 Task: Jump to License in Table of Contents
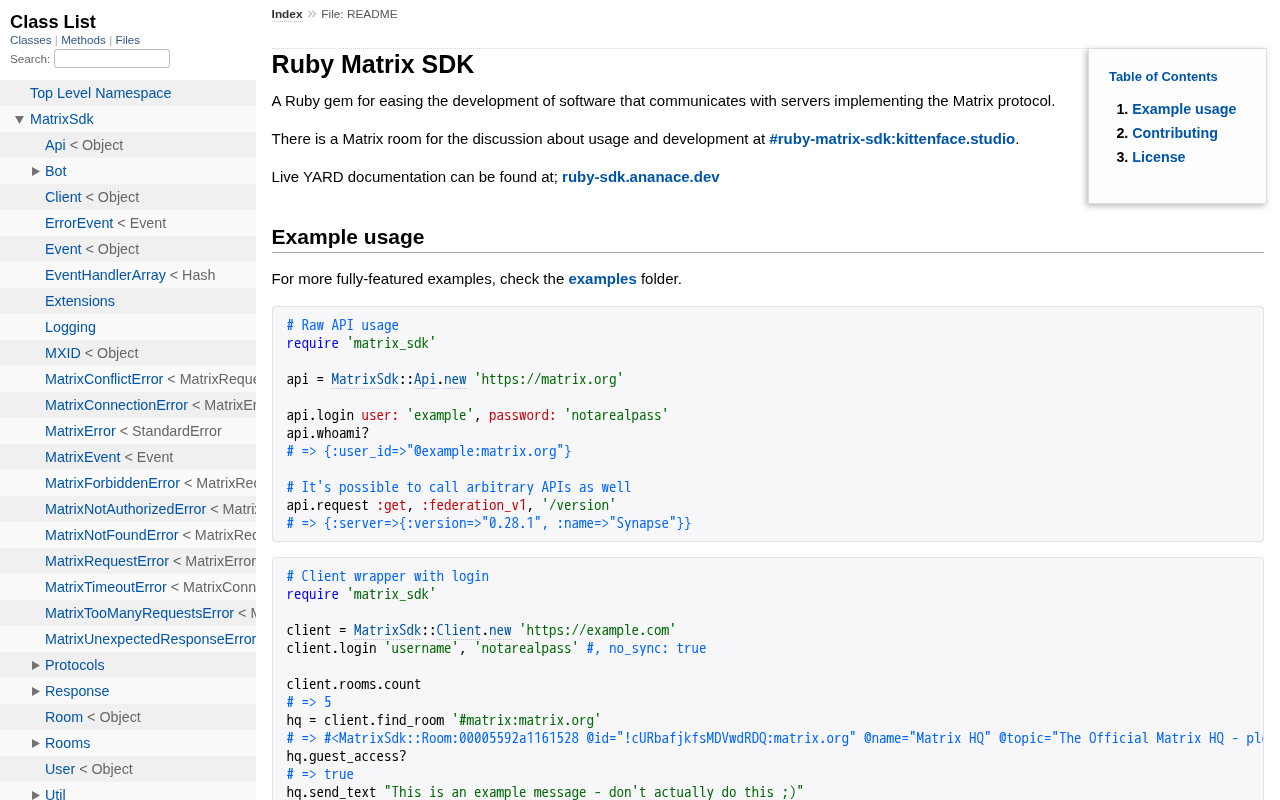click(1158, 157)
